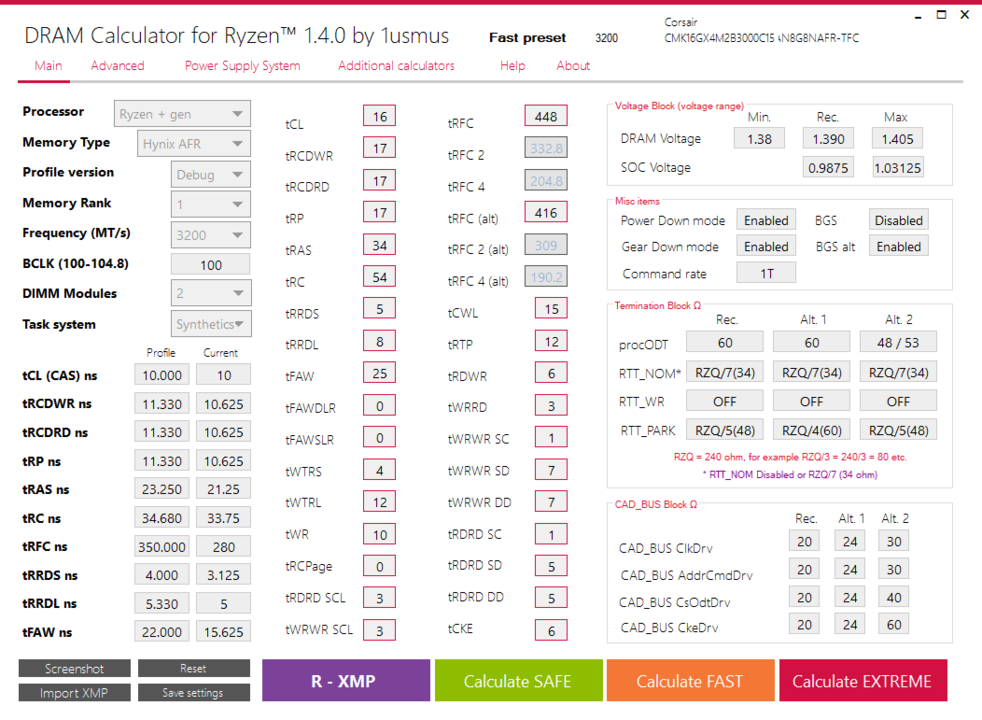This screenshot has width=982, height=720.
Task: Select the tRAS value field
Action: pyautogui.click(x=380, y=245)
